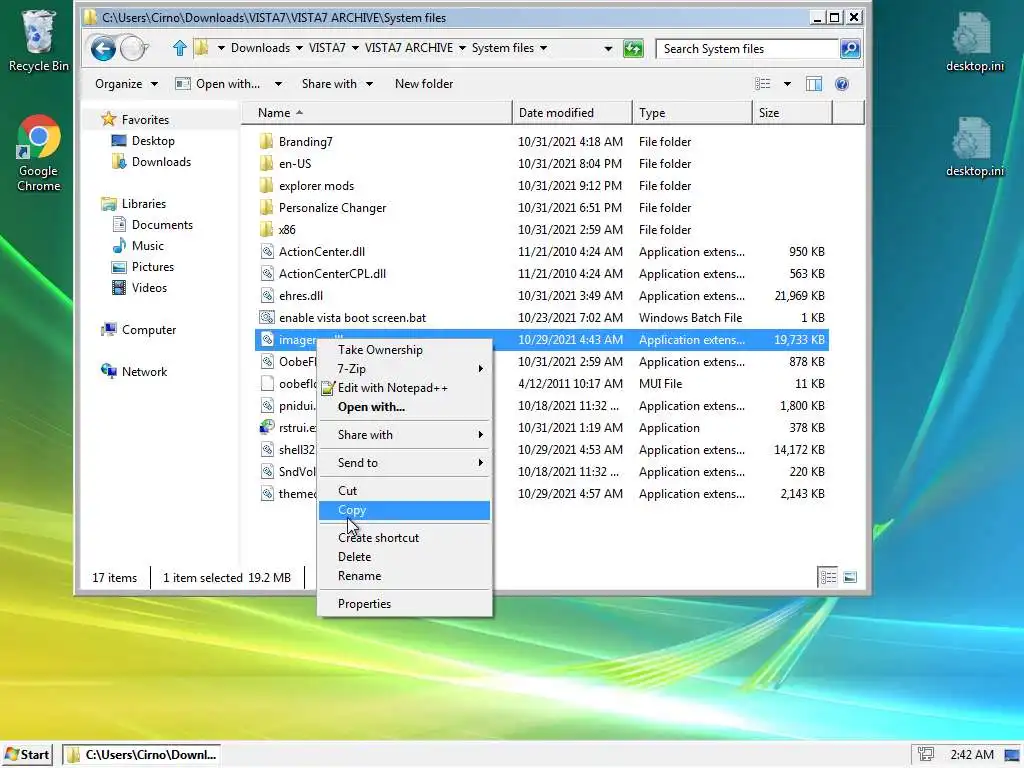This screenshot has height=768, width=1024.
Task: Open the network tray icon
Action: click(x=925, y=754)
